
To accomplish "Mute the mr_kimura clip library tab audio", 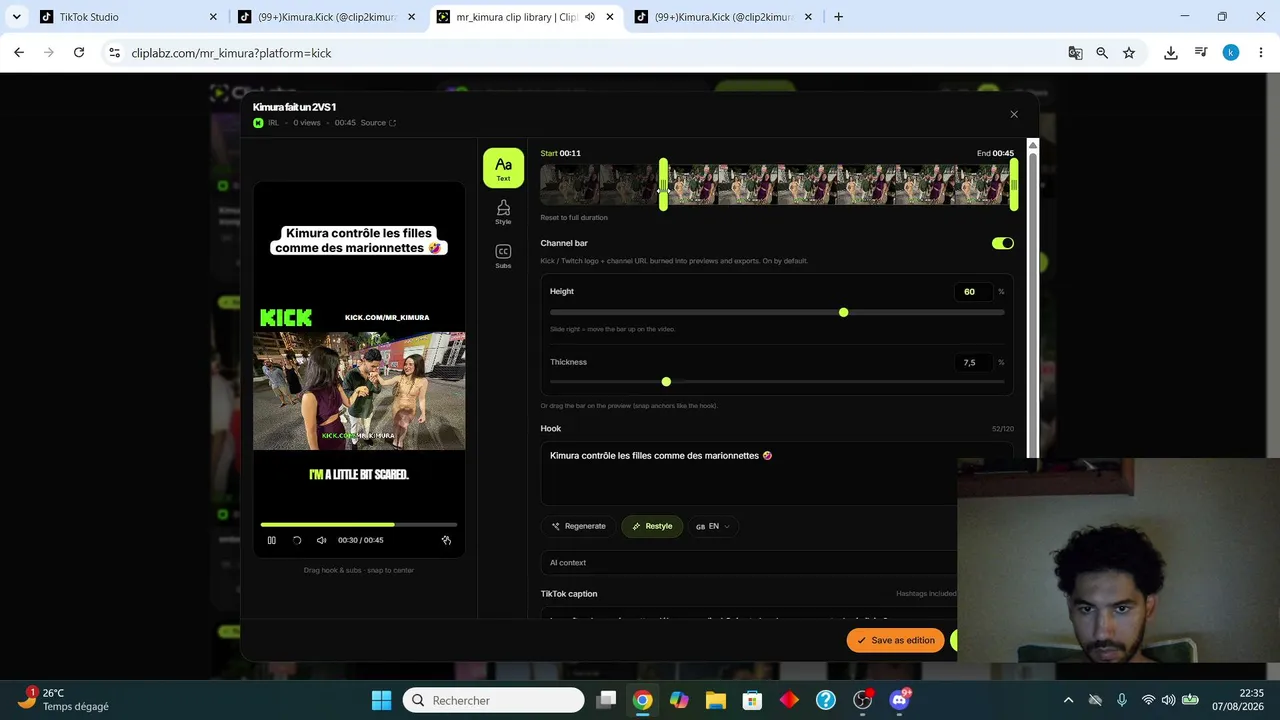I will pyautogui.click(x=590, y=17).
